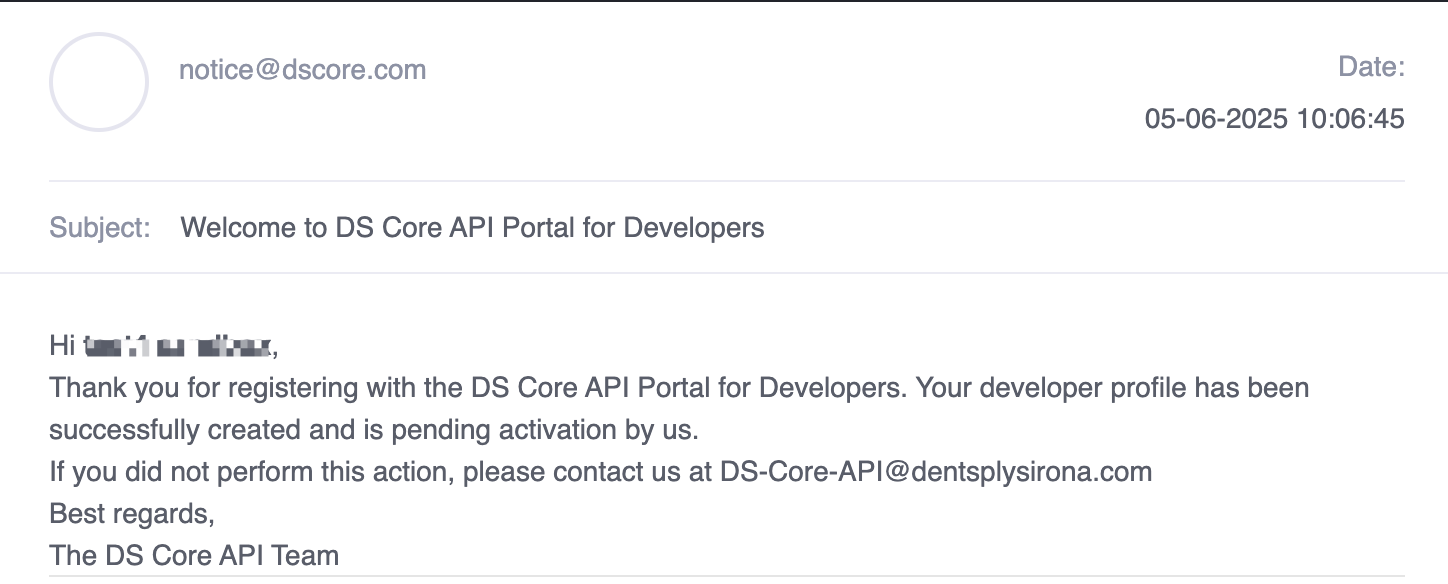Click the "Date:" label
Viewport: 1448px width, 584px height.
point(1371,67)
